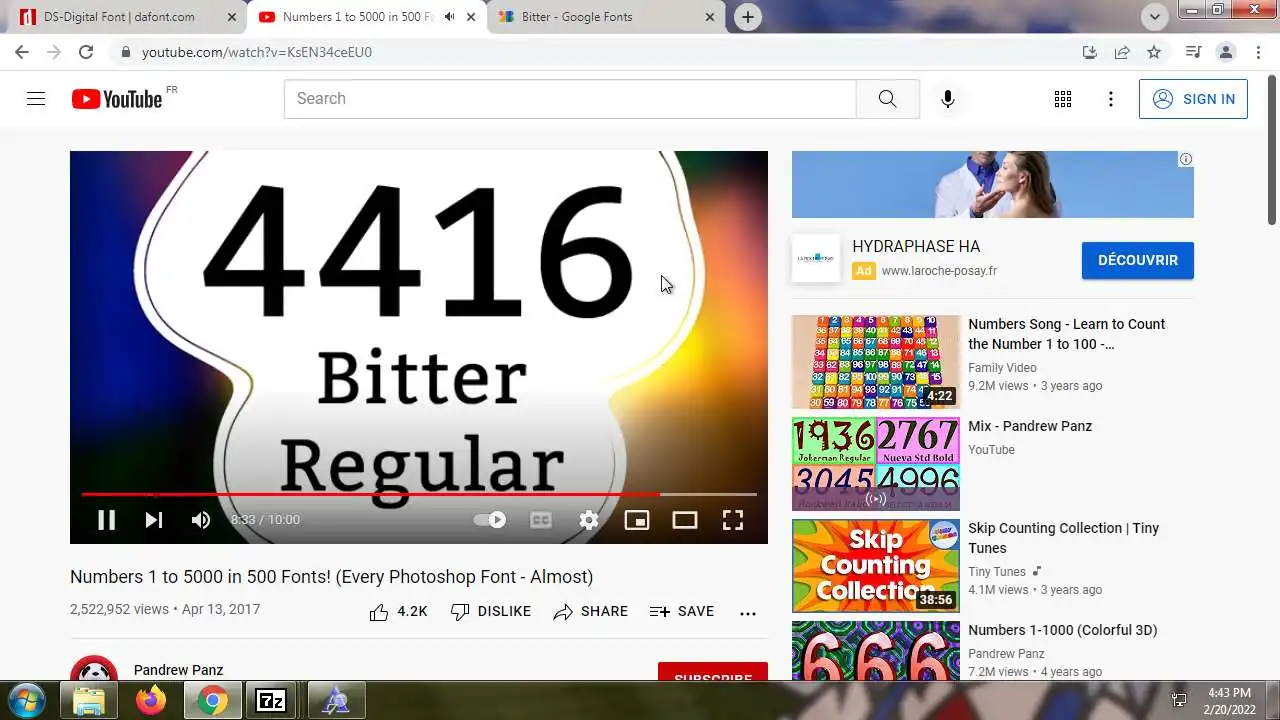Click the DISLIKE button
Viewport: 1280px width, 720px height.
491,612
